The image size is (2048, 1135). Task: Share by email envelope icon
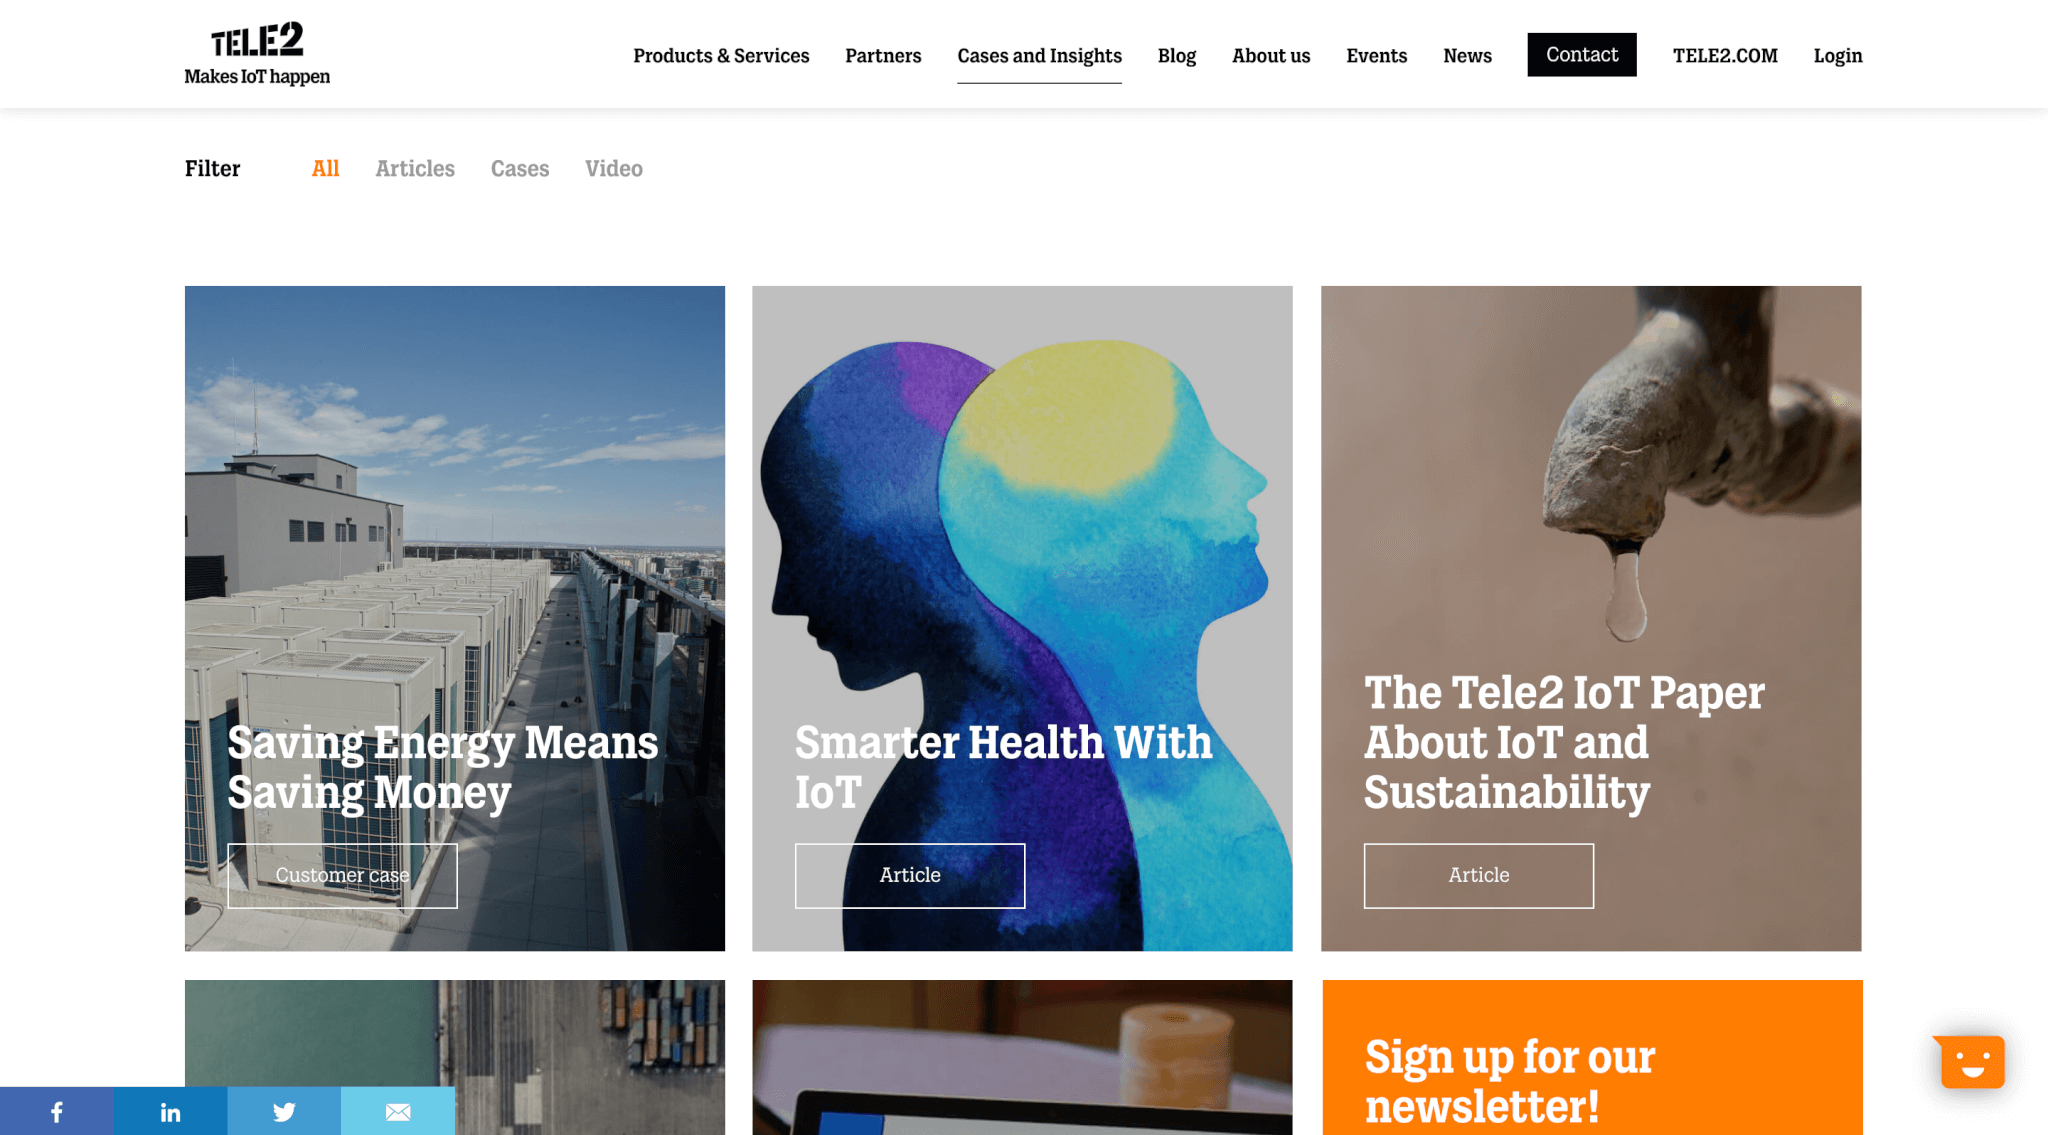398,1111
